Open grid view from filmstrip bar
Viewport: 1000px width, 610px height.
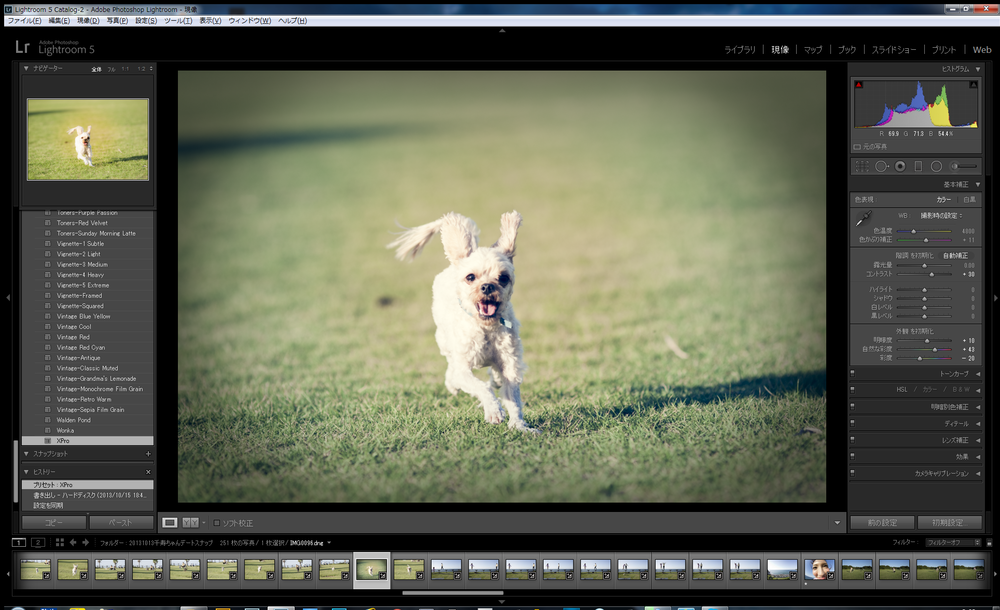[x=60, y=542]
